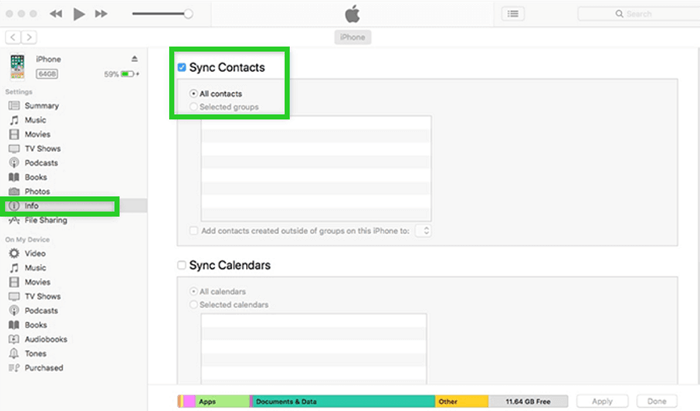The image size is (700, 411).
Task: Uncheck the Sync Contacts checkbox
Action: (x=181, y=67)
